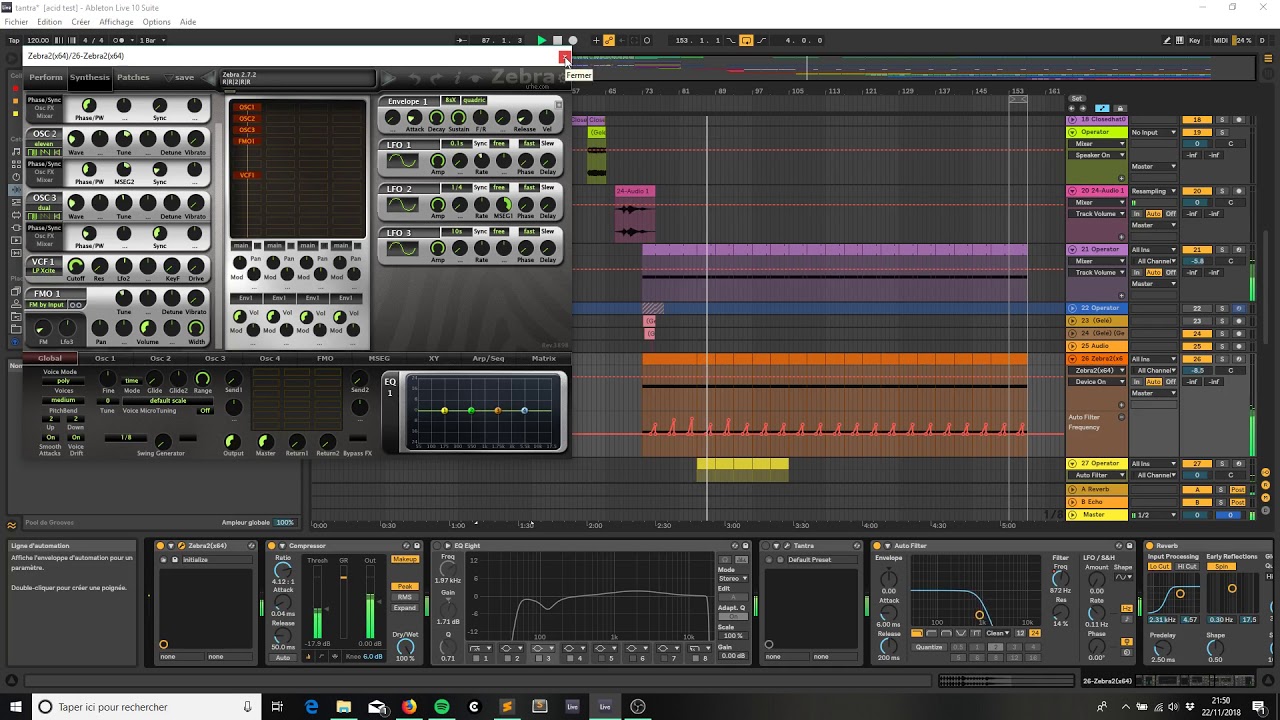1280x720 pixels.
Task: Click the Zebra Voice Mode poly selector
Action: tap(63, 381)
